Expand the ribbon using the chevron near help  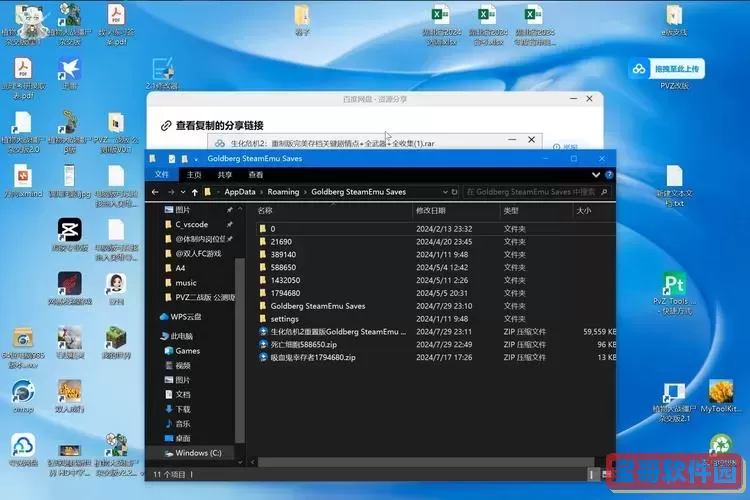click(596, 175)
